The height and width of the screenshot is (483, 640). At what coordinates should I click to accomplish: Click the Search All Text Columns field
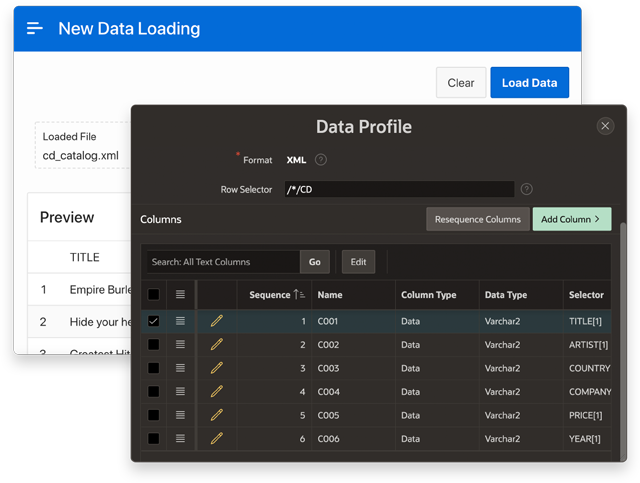(222, 262)
